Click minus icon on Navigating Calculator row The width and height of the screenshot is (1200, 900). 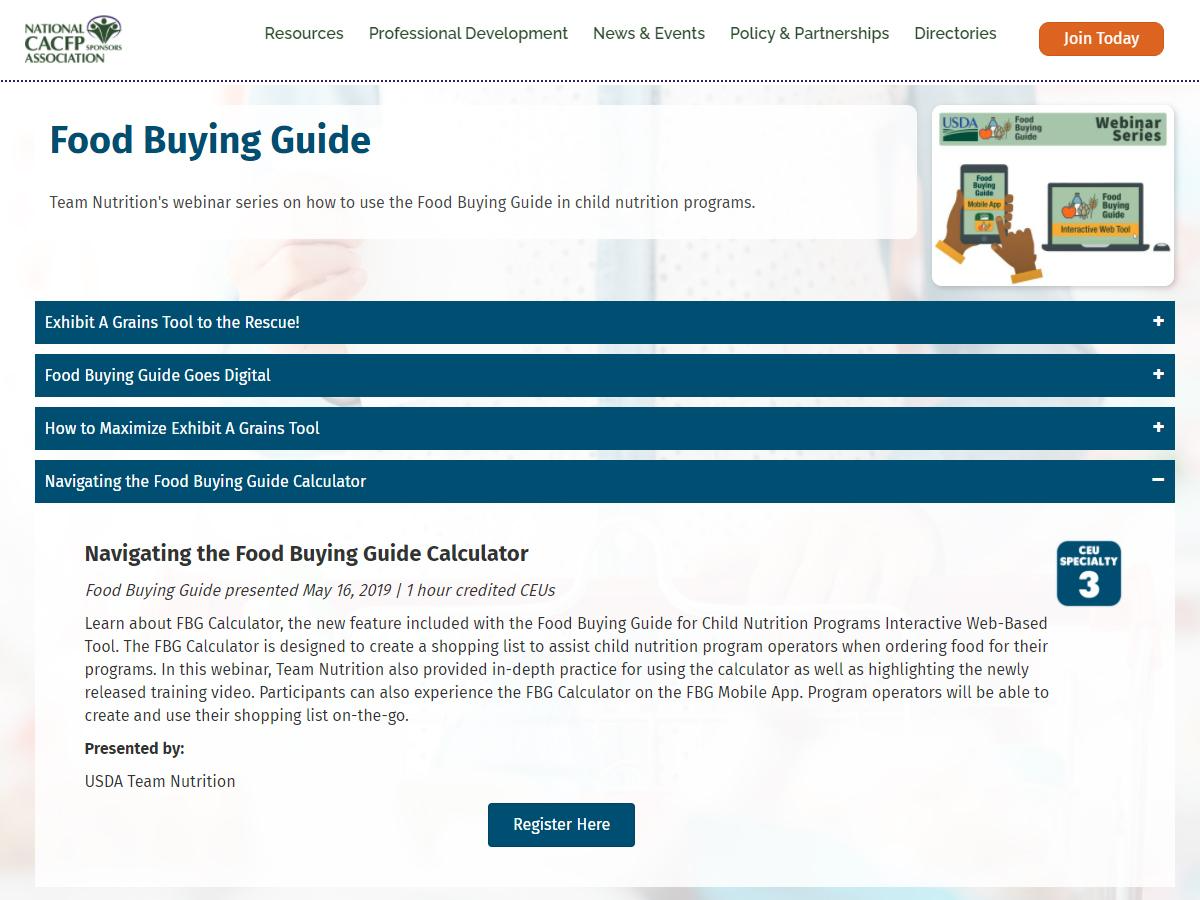pyautogui.click(x=1158, y=481)
